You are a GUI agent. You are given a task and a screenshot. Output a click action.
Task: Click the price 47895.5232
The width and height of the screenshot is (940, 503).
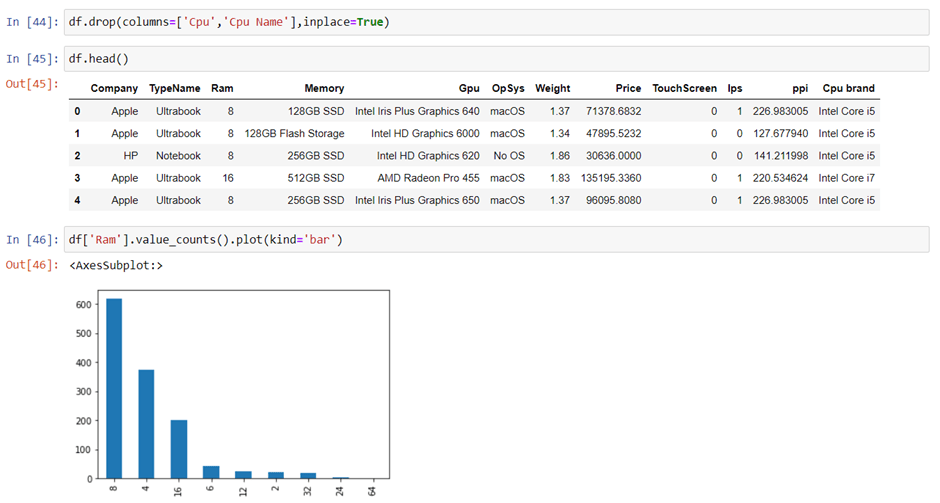613,133
